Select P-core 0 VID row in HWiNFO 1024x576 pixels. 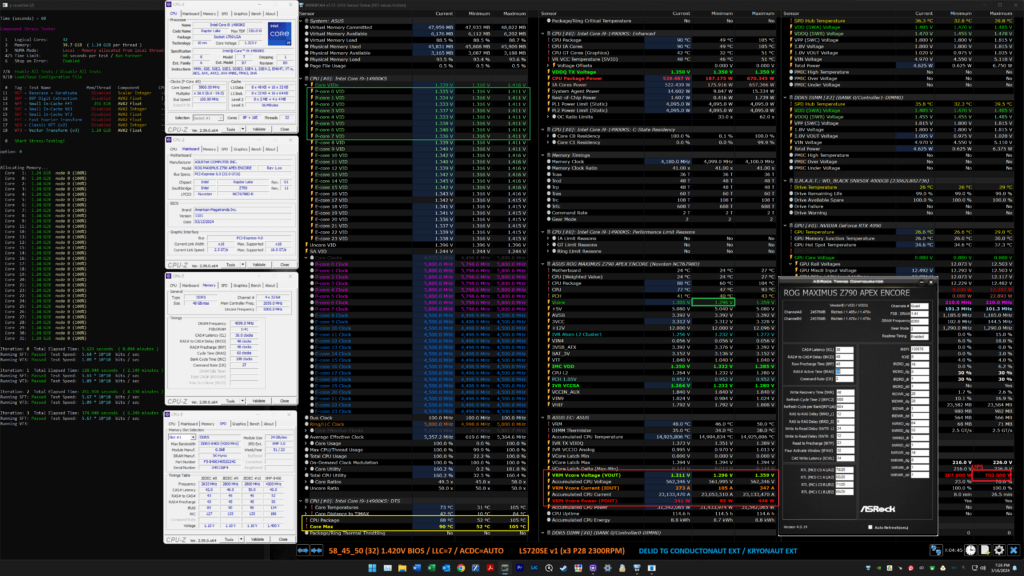tap(419, 91)
